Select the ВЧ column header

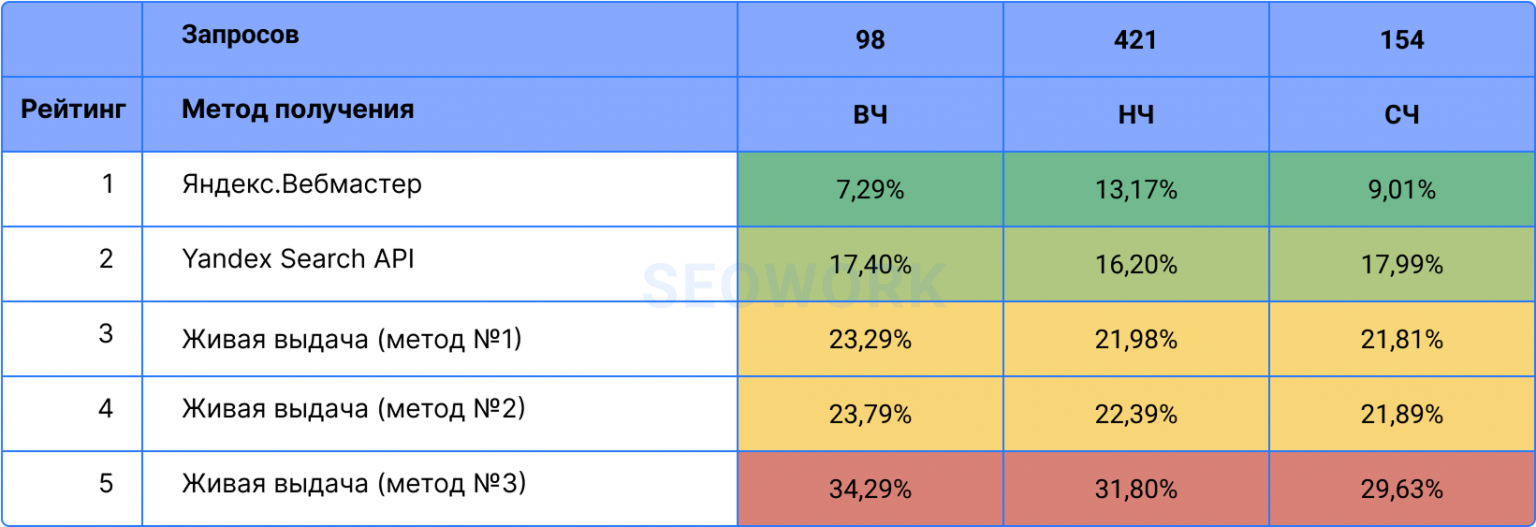point(870,115)
